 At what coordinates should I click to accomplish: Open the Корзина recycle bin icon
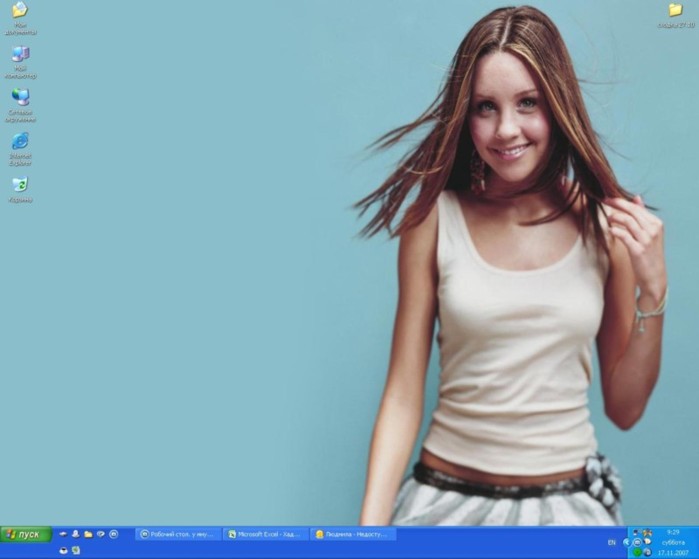coord(20,189)
